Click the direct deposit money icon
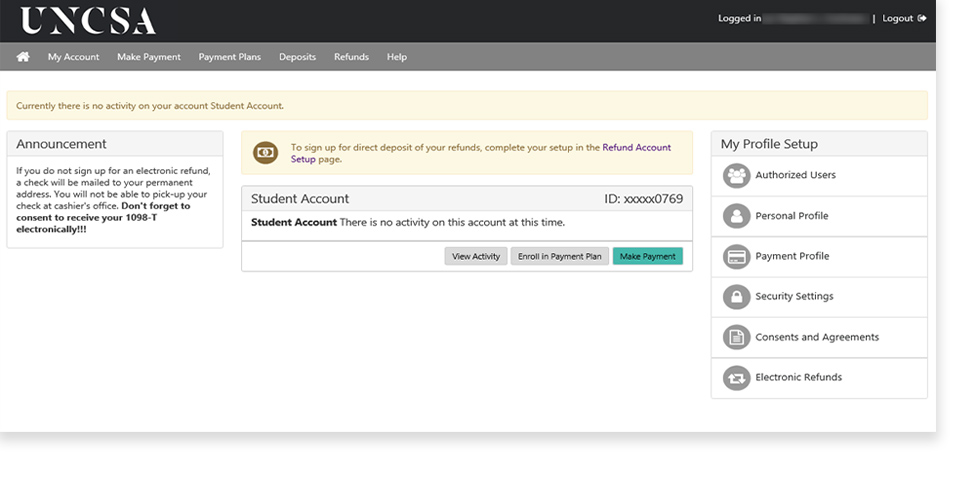Image resolution: width=960 pixels, height=480 pixels. click(265, 152)
